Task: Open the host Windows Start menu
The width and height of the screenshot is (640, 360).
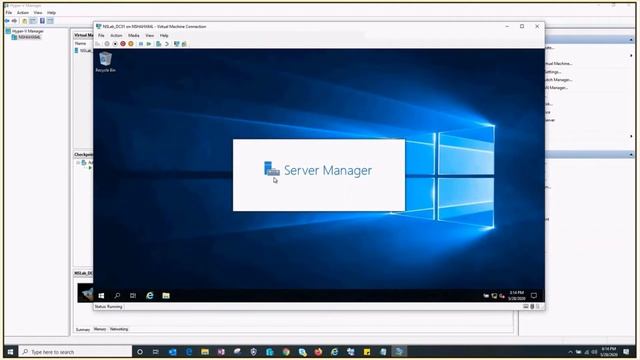Action: pos(10,351)
